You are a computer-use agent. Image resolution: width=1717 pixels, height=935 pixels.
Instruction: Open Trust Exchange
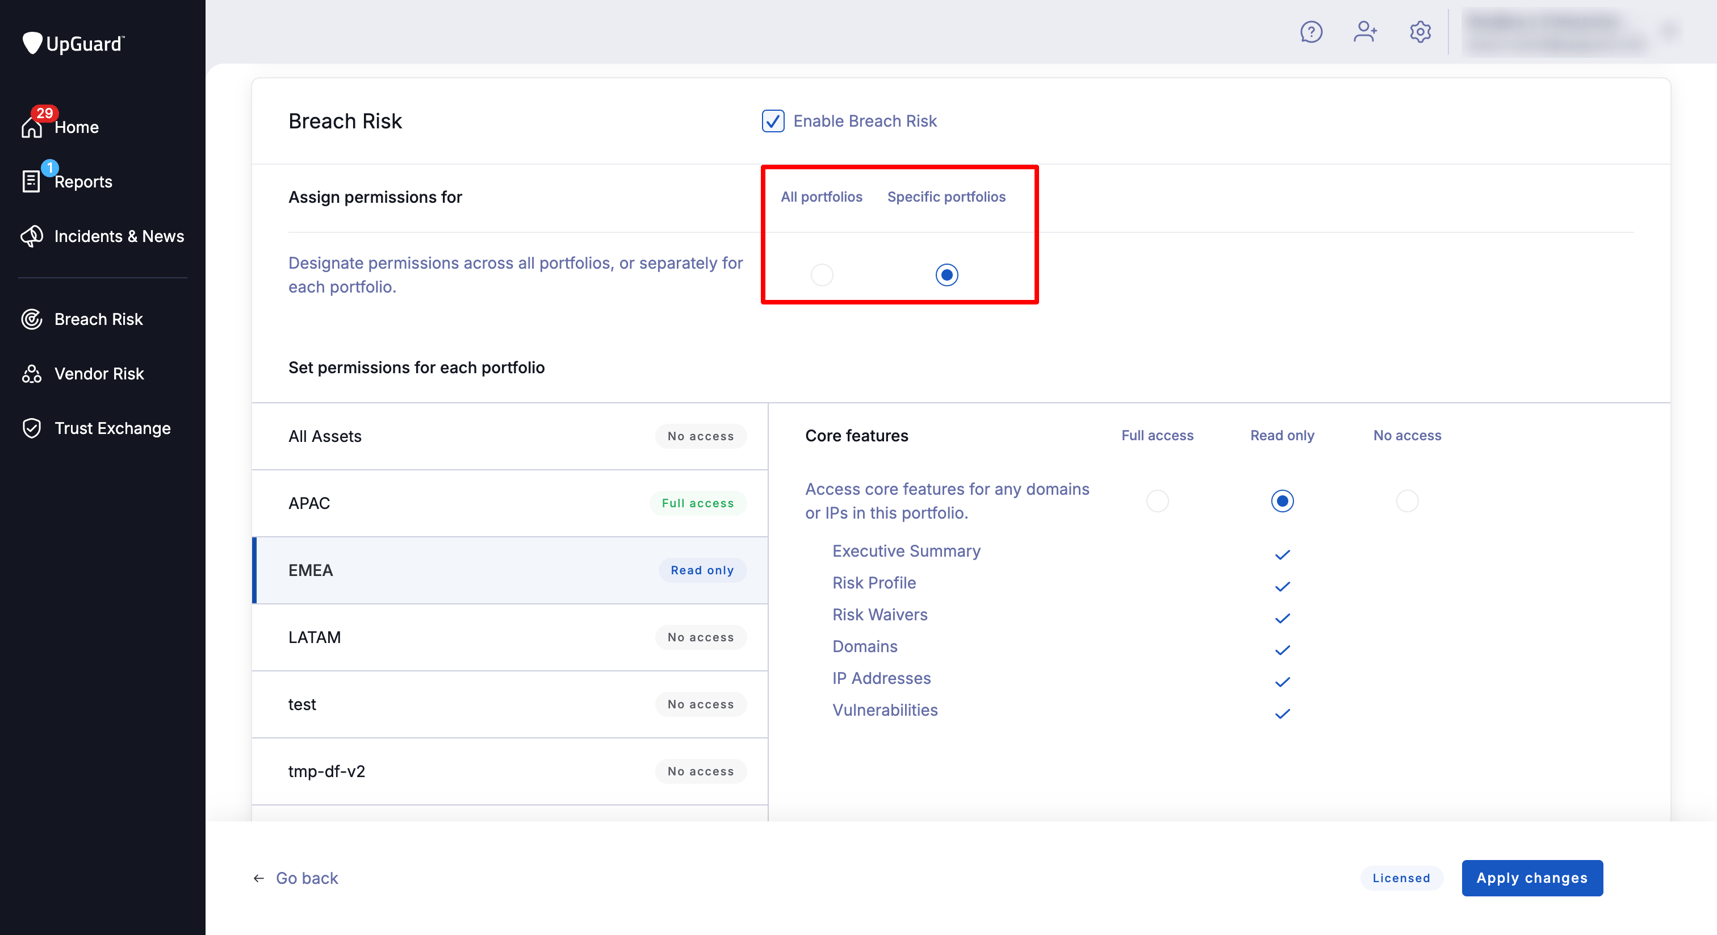point(111,427)
